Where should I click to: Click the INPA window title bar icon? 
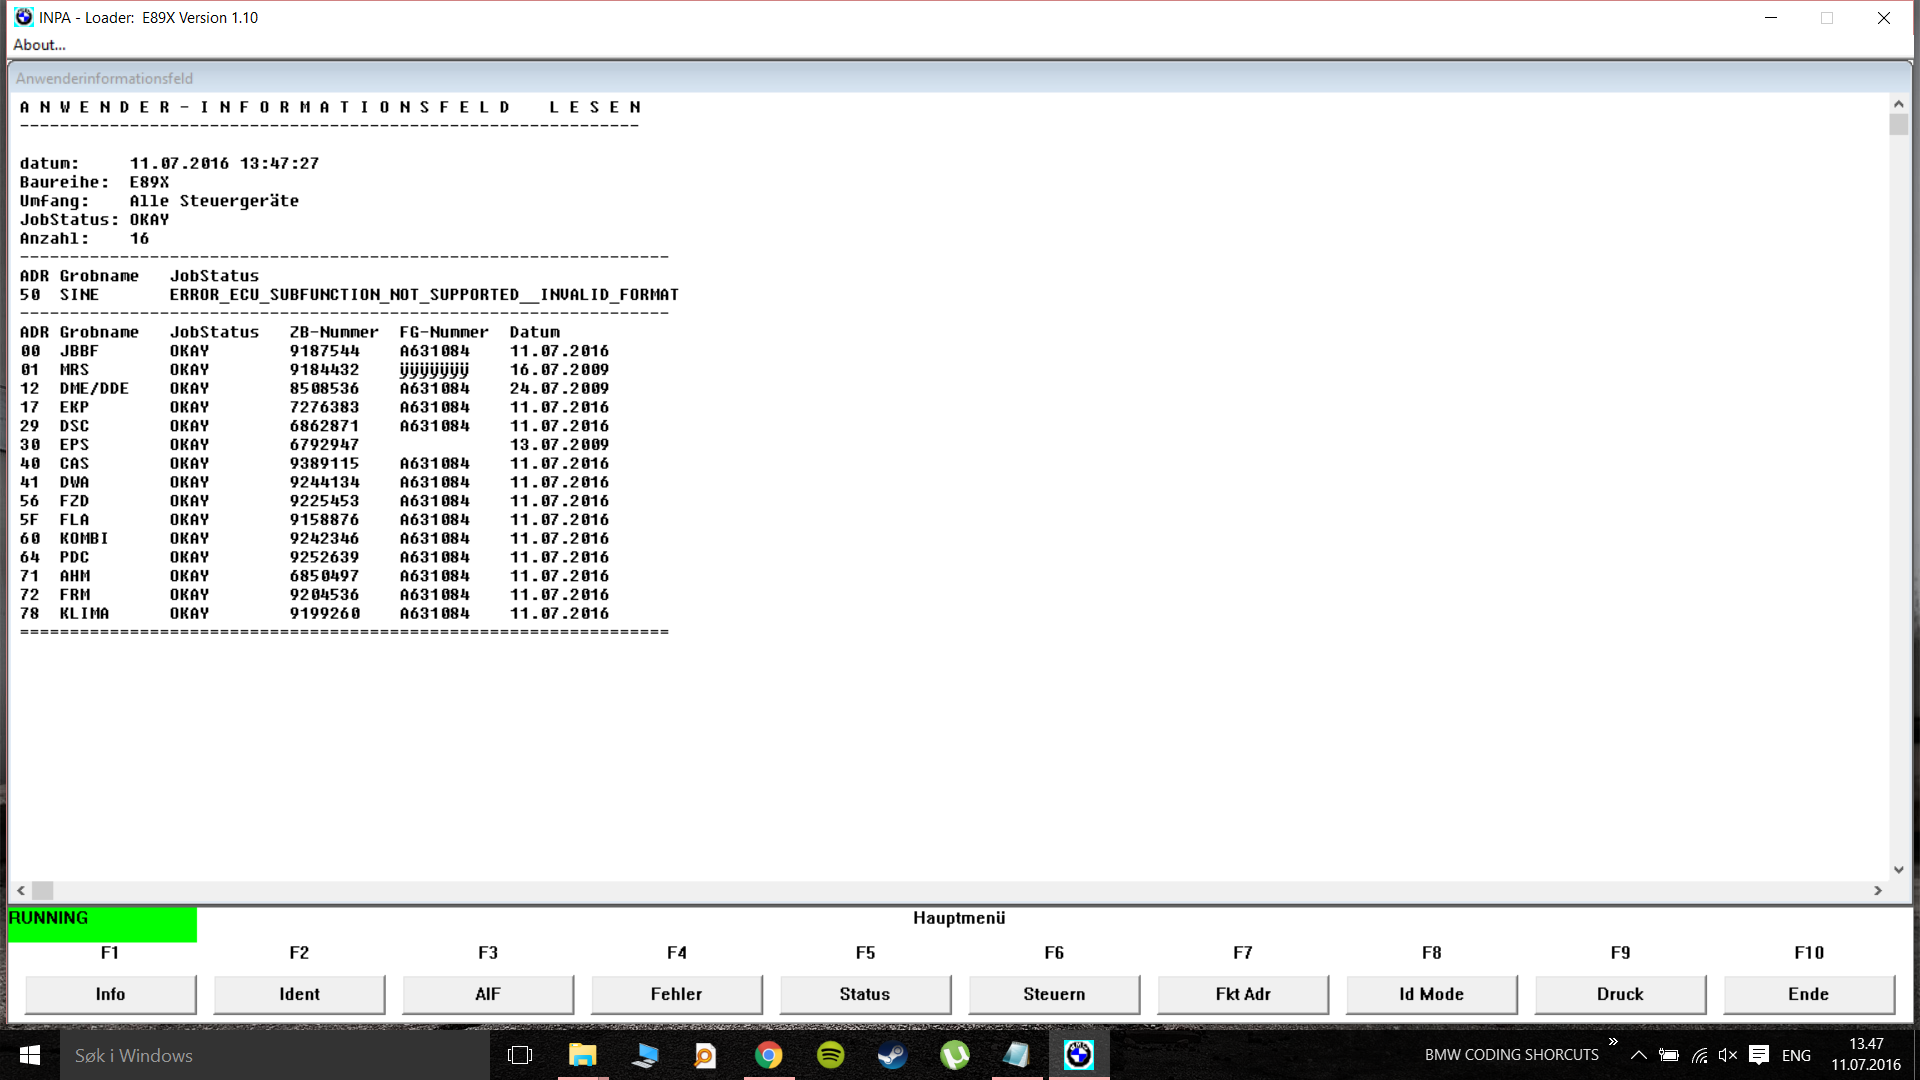click(x=23, y=17)
